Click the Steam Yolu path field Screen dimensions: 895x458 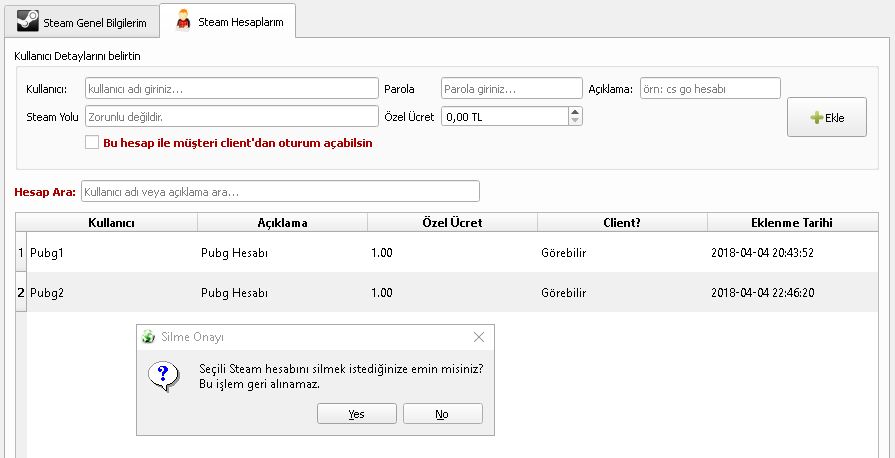[231, 117]
